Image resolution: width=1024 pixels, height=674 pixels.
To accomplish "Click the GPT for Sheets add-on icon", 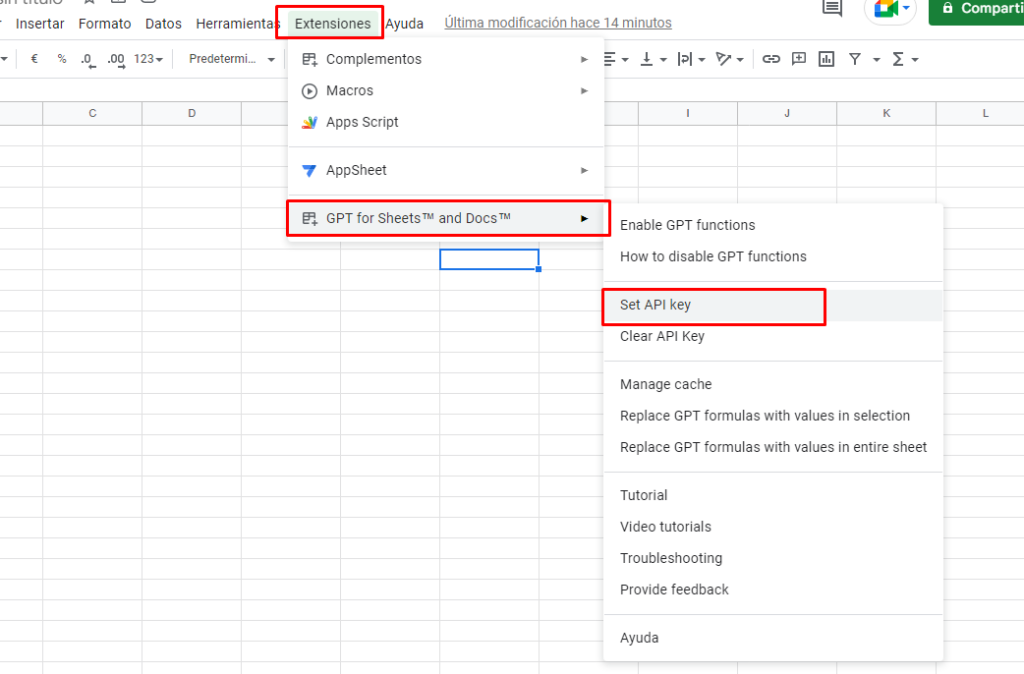I will pyautogui.click(x=310, y=219).
